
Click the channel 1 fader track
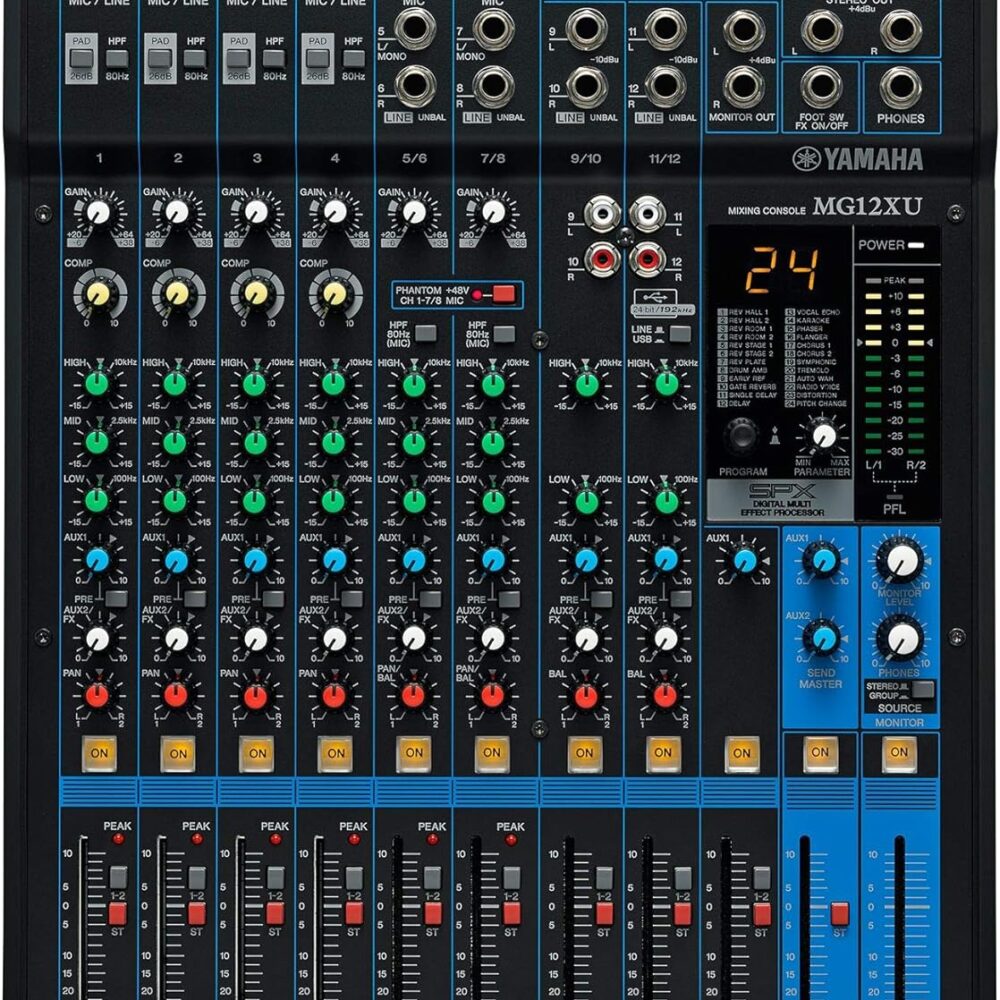[x=84, y=917]
